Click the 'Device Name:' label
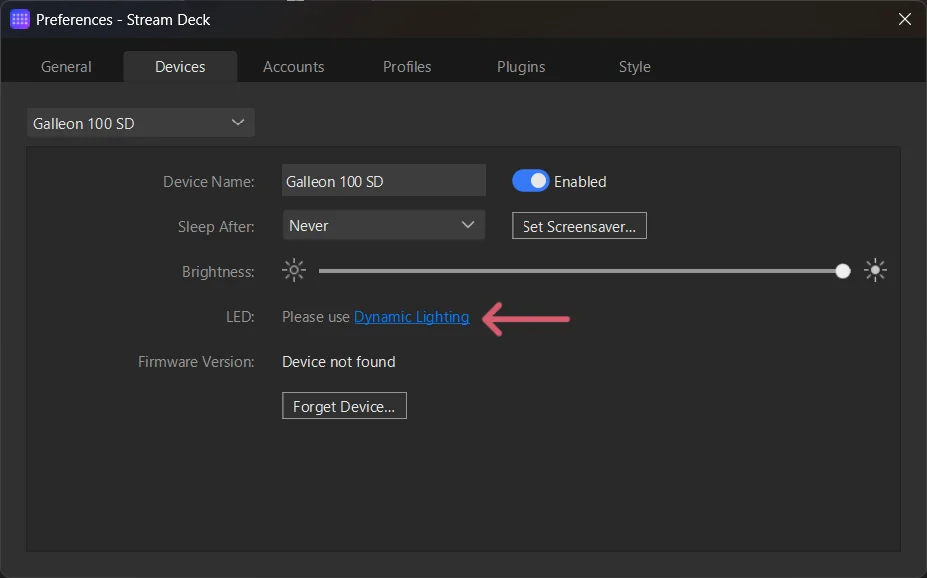The width and height of the screenshot is (927, 578). (209, 181)
